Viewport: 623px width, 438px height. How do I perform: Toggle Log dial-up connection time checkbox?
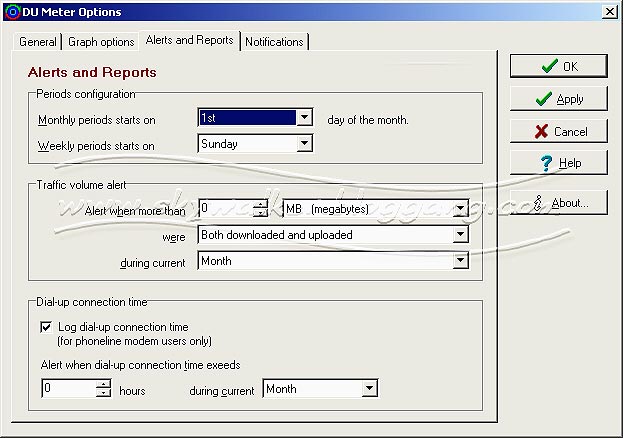[x=46, y=327]
